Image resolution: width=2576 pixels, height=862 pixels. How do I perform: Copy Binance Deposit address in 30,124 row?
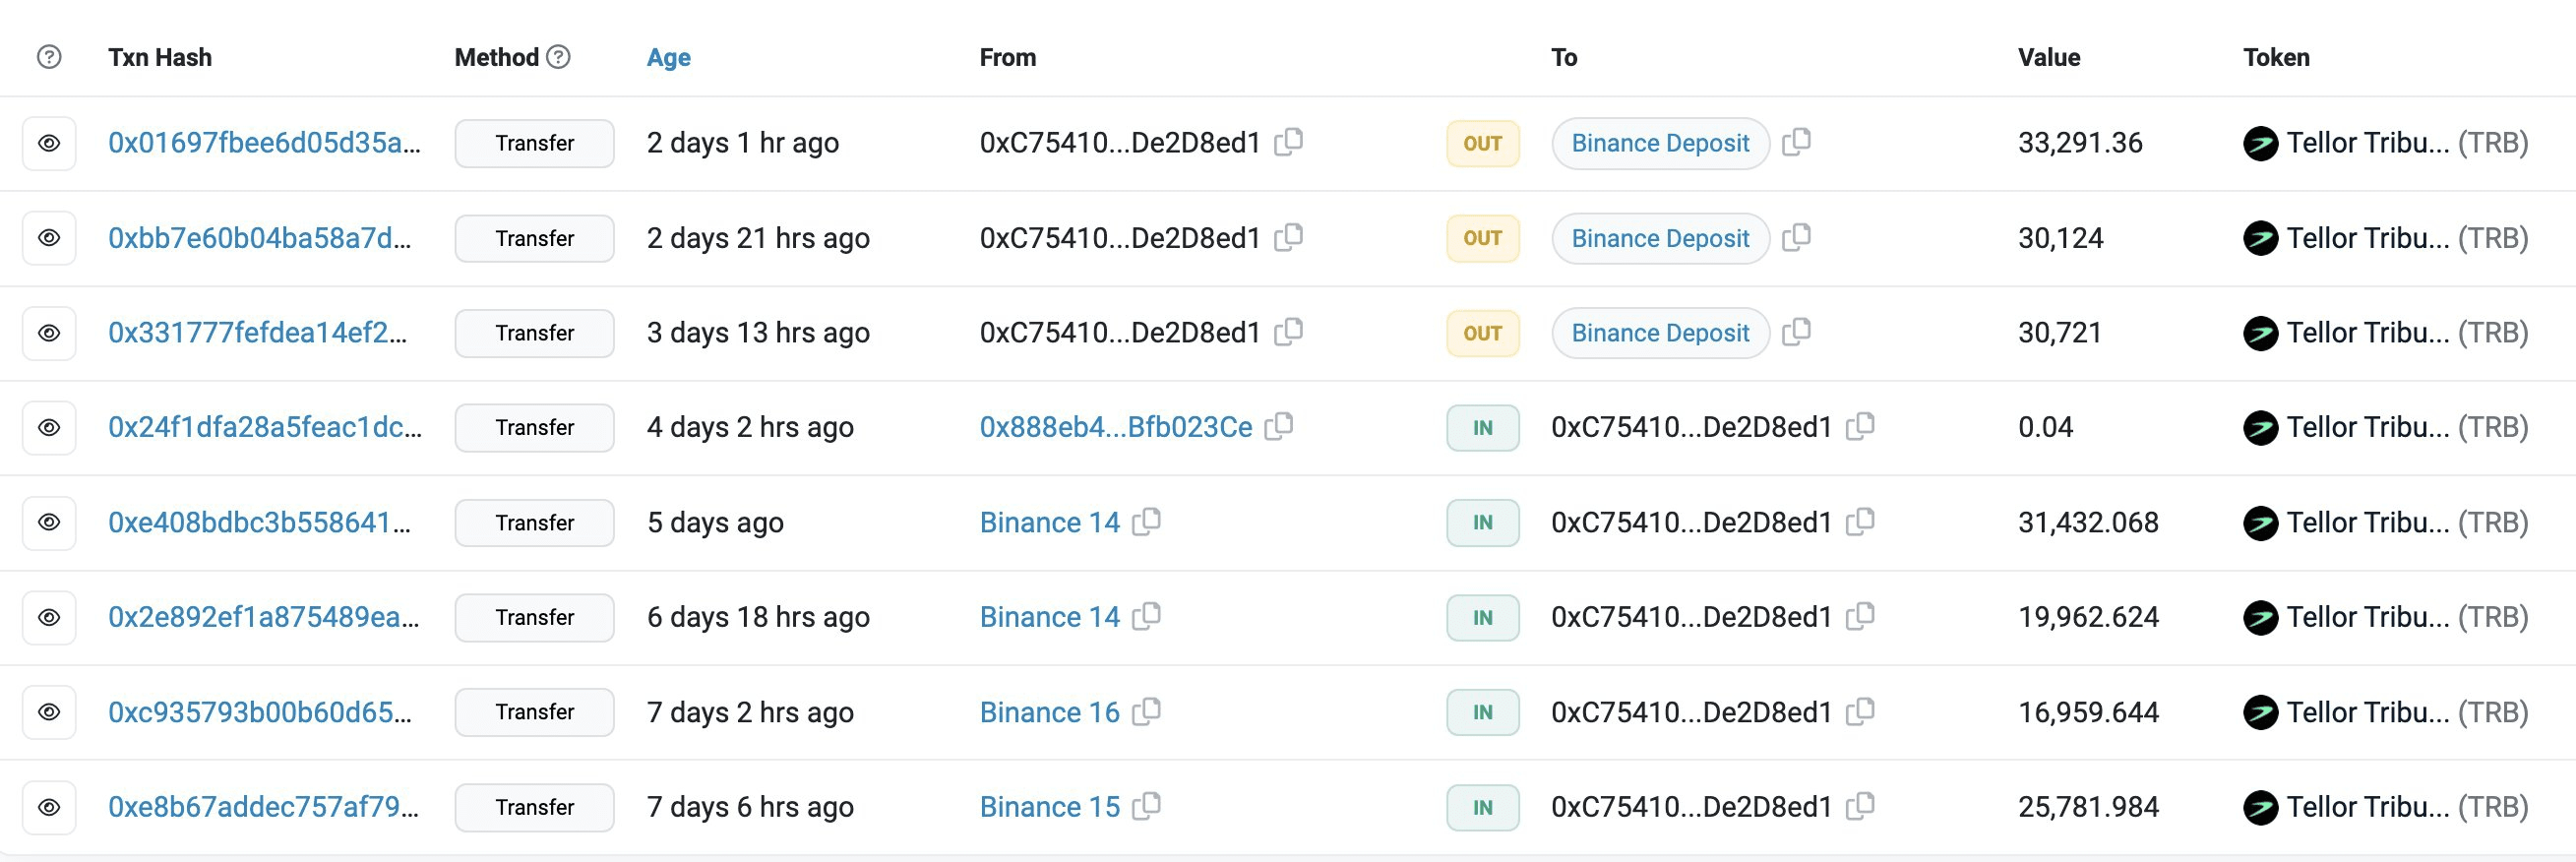coord(1796,237)
